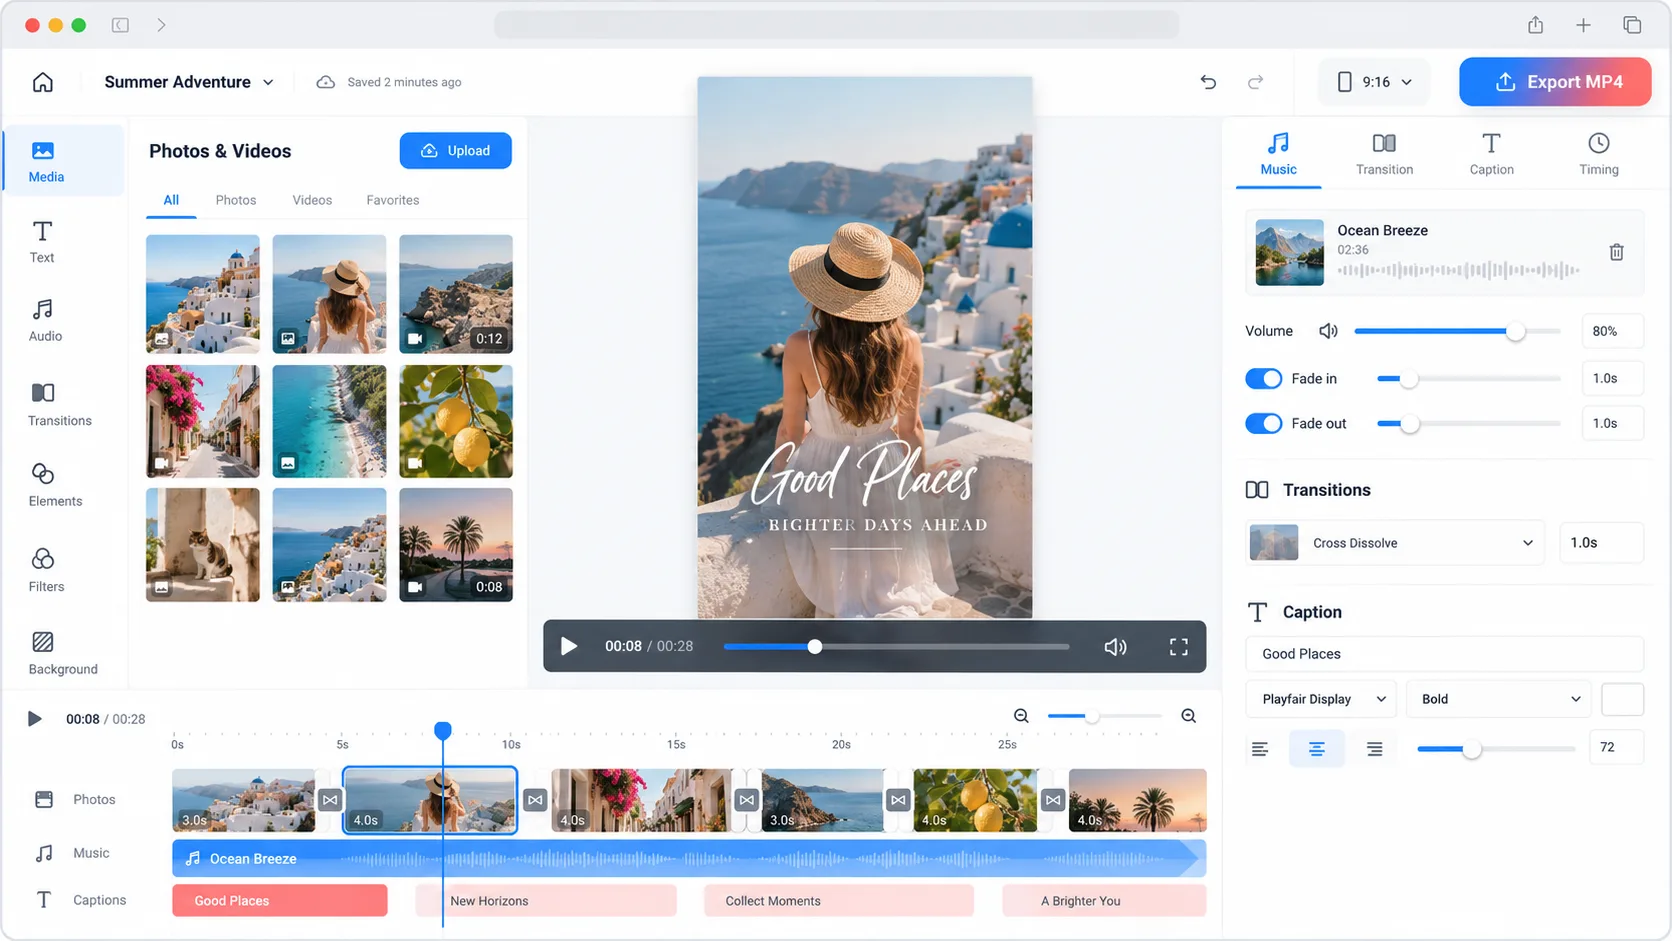Open the 9:16 aspect ratio dropdown
Viewport: 1672px width, 941px height.
coord(1374,82)
